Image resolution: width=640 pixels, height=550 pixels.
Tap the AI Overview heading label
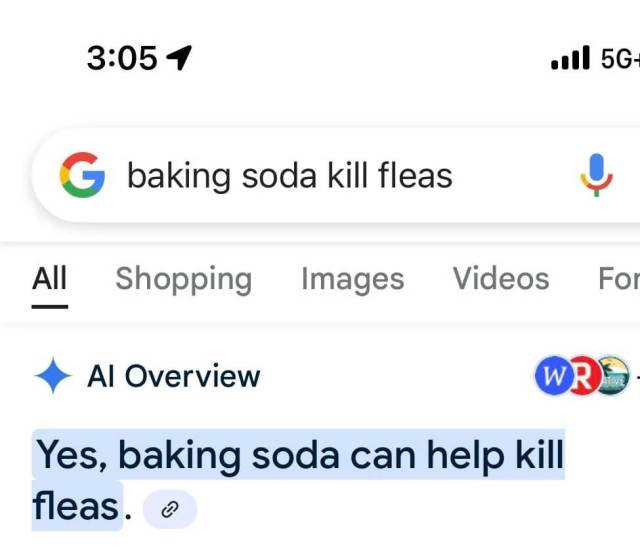[x=173, y=377]
